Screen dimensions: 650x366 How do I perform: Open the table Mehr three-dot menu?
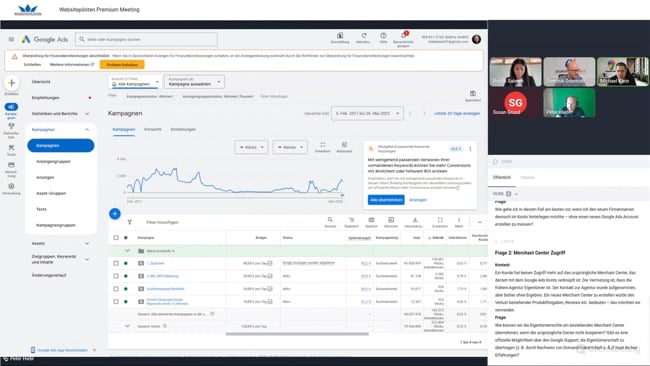pos(459,220)
